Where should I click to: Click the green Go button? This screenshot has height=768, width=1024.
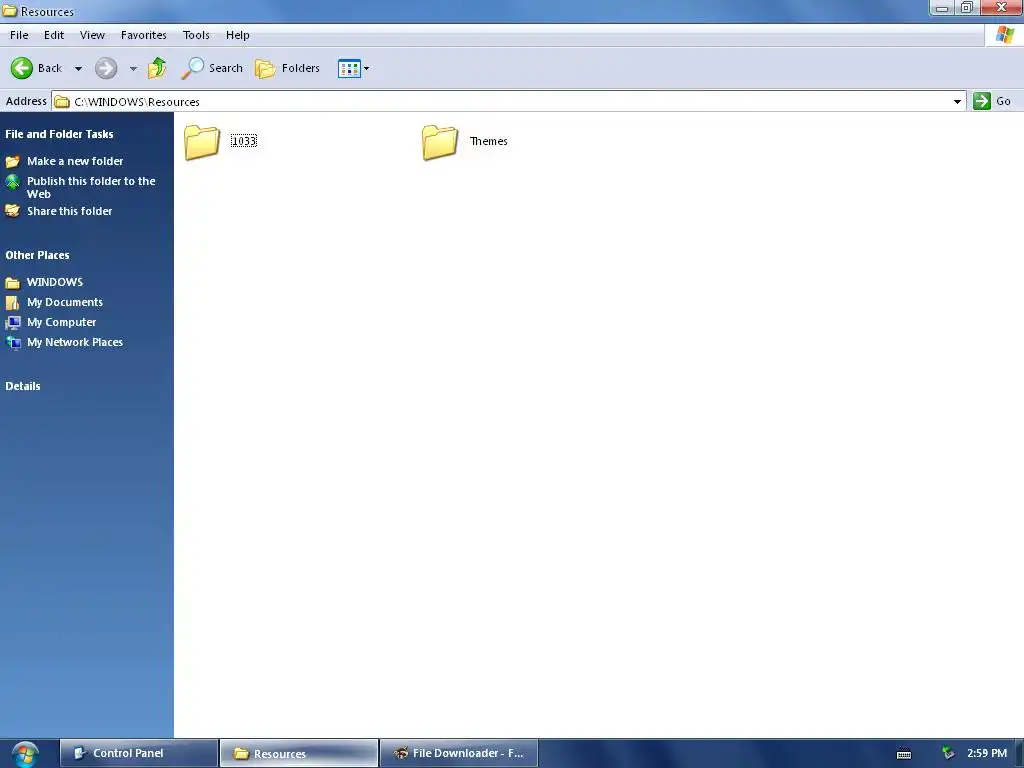point(992,101)
